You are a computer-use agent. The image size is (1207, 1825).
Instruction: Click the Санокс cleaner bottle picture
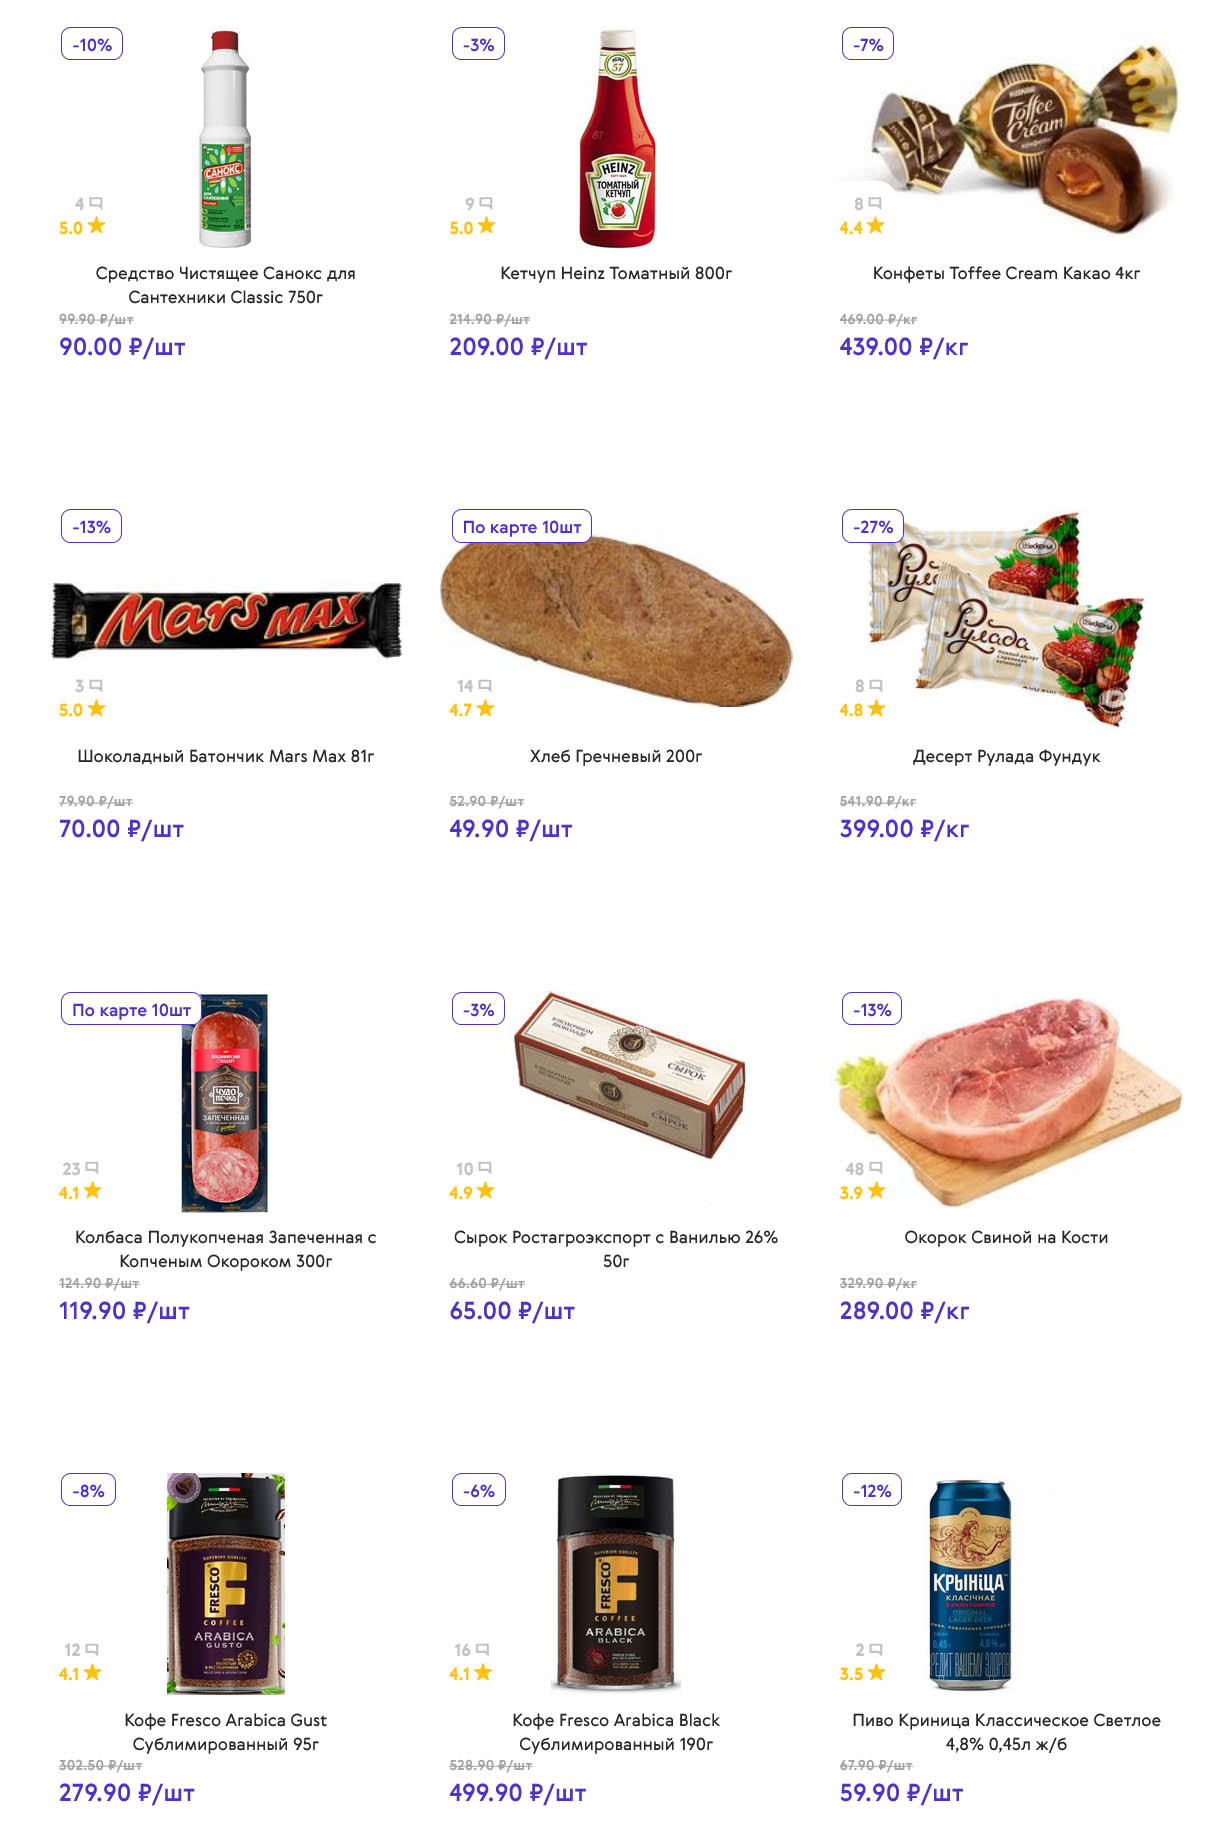pos(225,140)
